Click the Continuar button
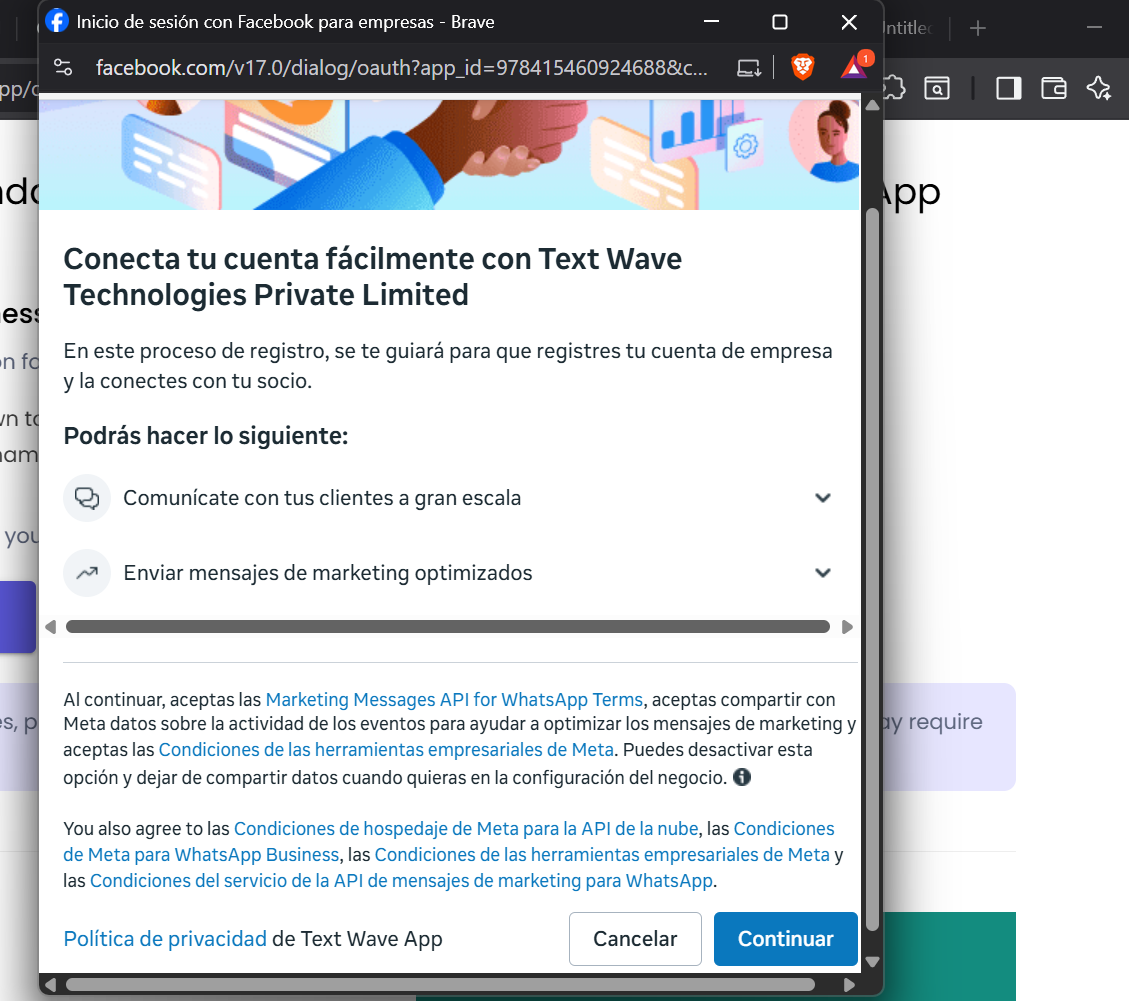This screenshot has height=1001, width=1129. (785, 939)
